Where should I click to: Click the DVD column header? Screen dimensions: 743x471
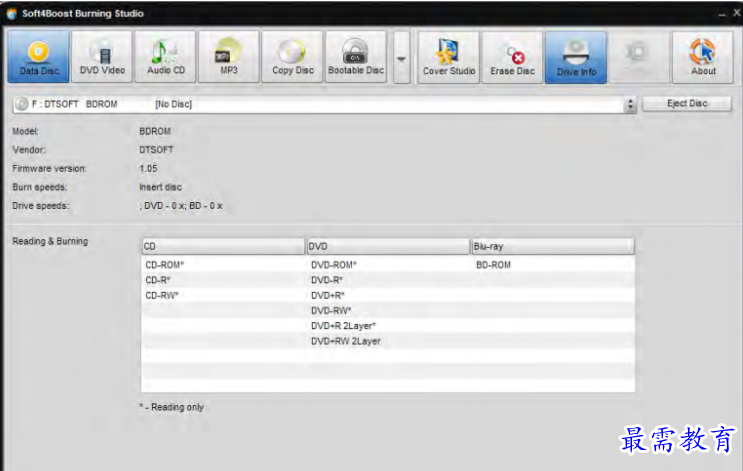click(x=388, y=246)
